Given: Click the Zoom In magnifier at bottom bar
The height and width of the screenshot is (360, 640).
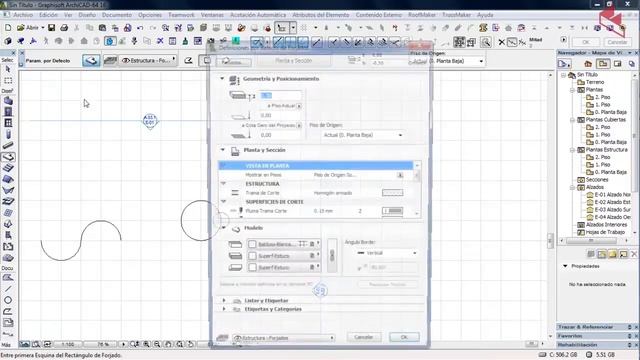Looking at the screenshot, I should click(146, 344).
